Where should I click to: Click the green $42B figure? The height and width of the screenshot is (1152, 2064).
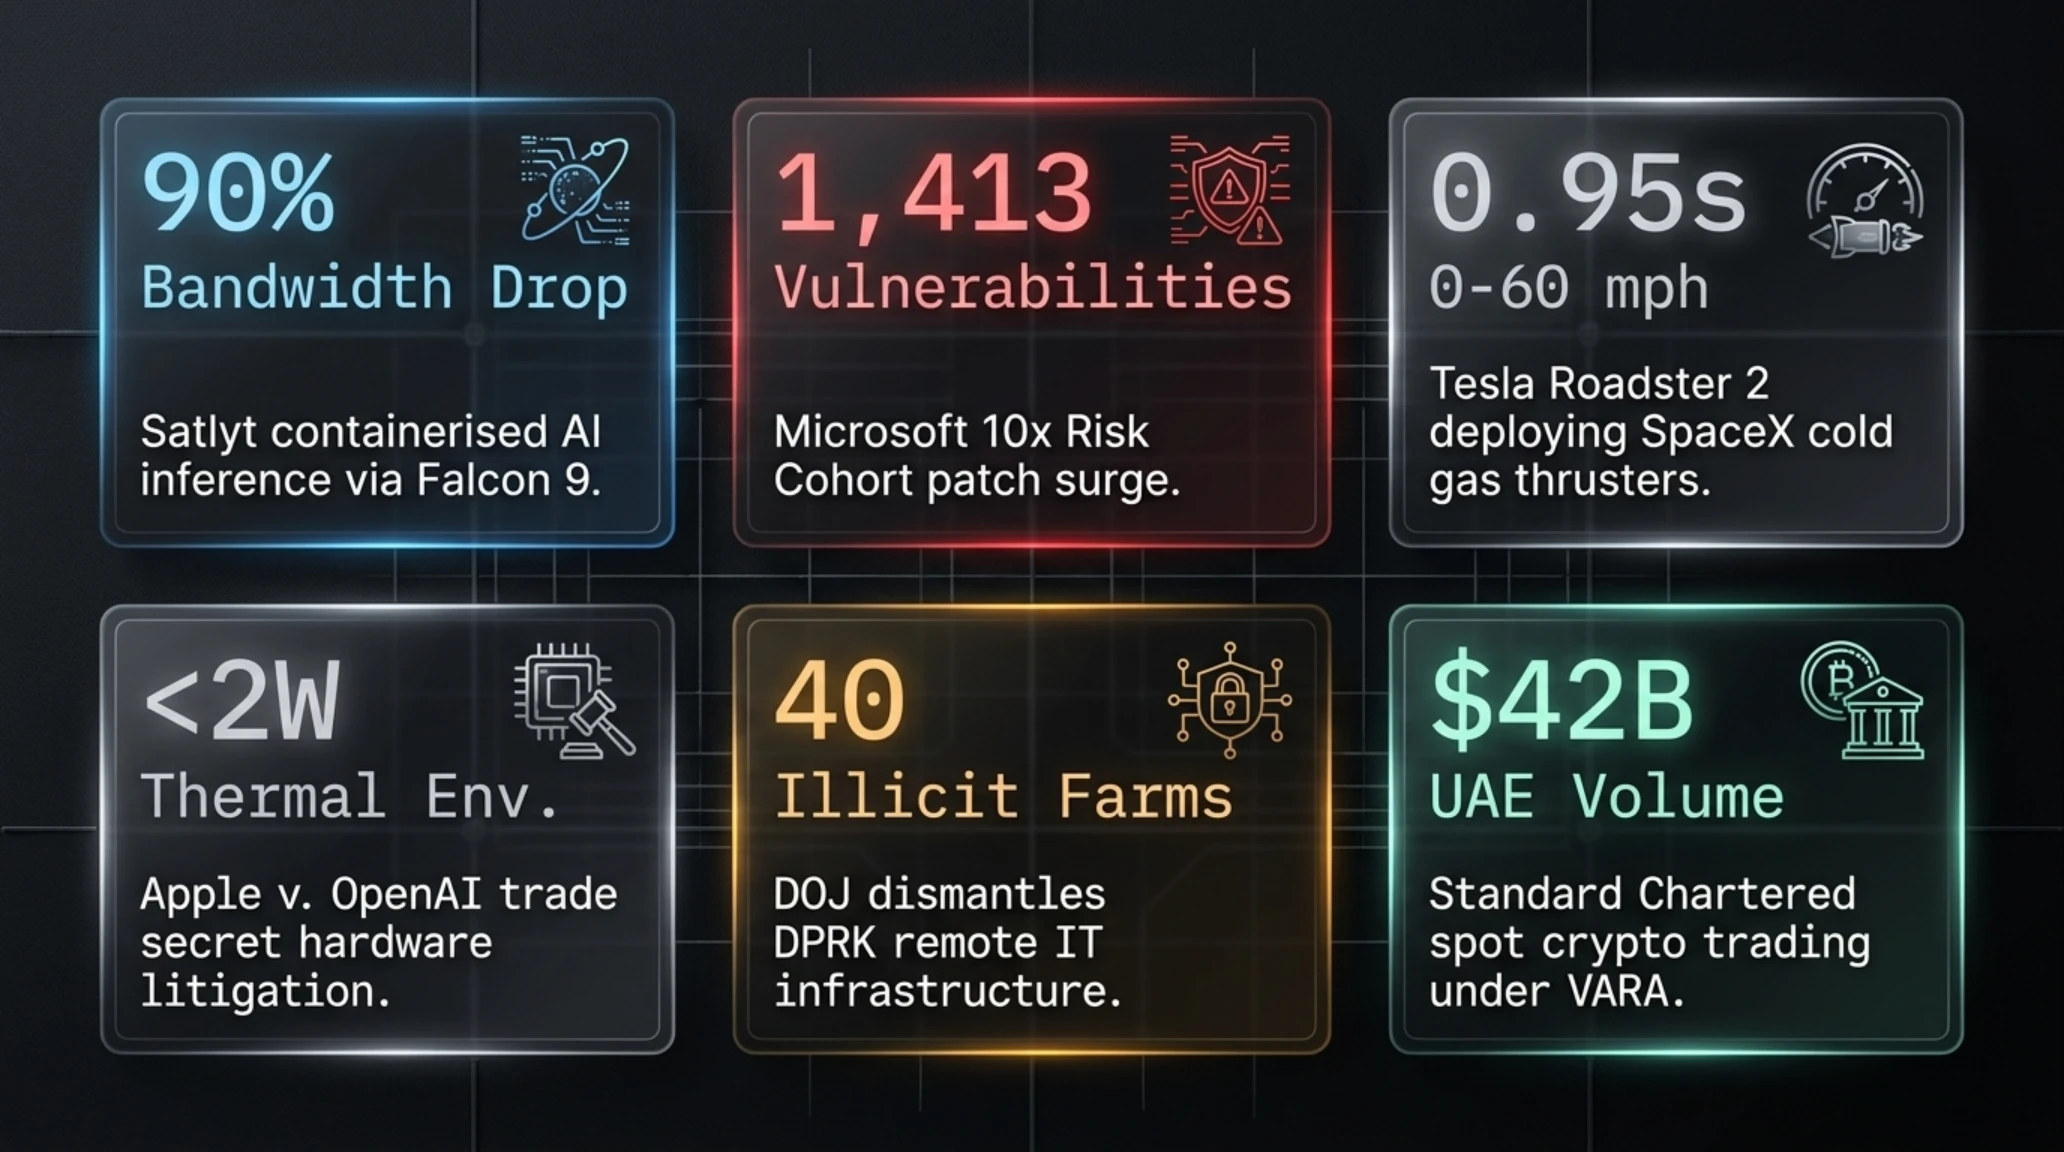pyautogui.click(x=1562, y=700)
